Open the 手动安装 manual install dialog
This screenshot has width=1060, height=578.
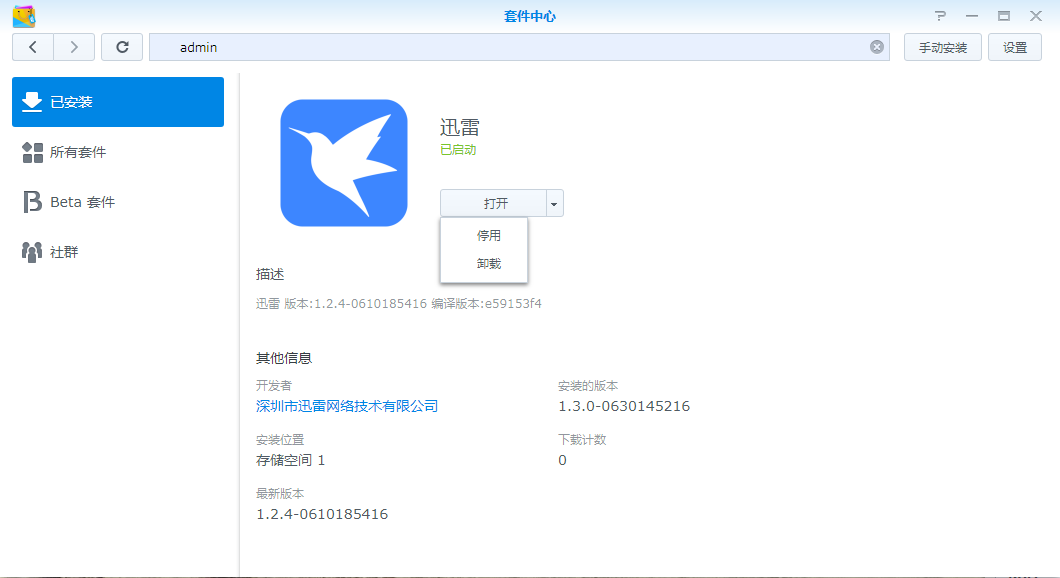[942, 47]
